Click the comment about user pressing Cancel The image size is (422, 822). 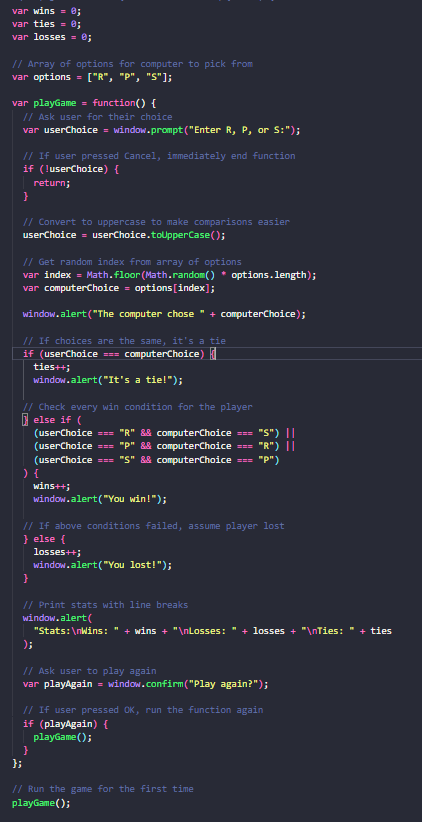[x=159, y=156]
